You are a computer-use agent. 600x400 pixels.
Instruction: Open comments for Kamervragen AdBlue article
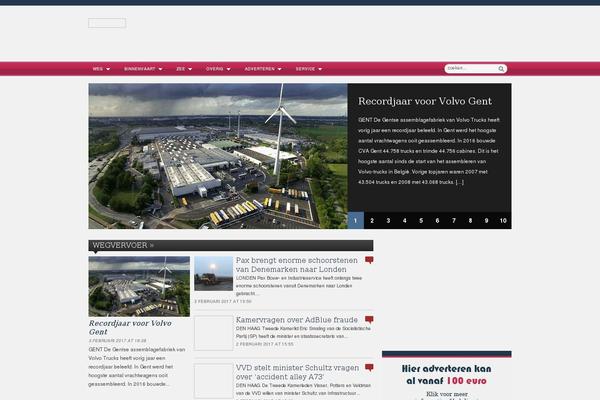pos(369,319)
